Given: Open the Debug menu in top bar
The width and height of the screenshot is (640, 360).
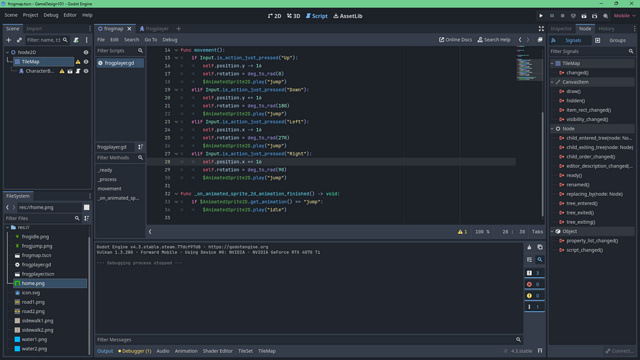Looking at the screenshot, I should point(51,15).
